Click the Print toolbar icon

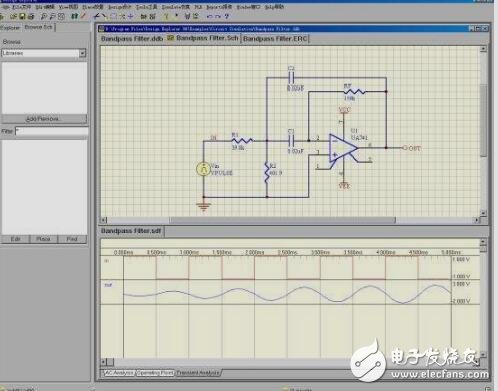31,16
